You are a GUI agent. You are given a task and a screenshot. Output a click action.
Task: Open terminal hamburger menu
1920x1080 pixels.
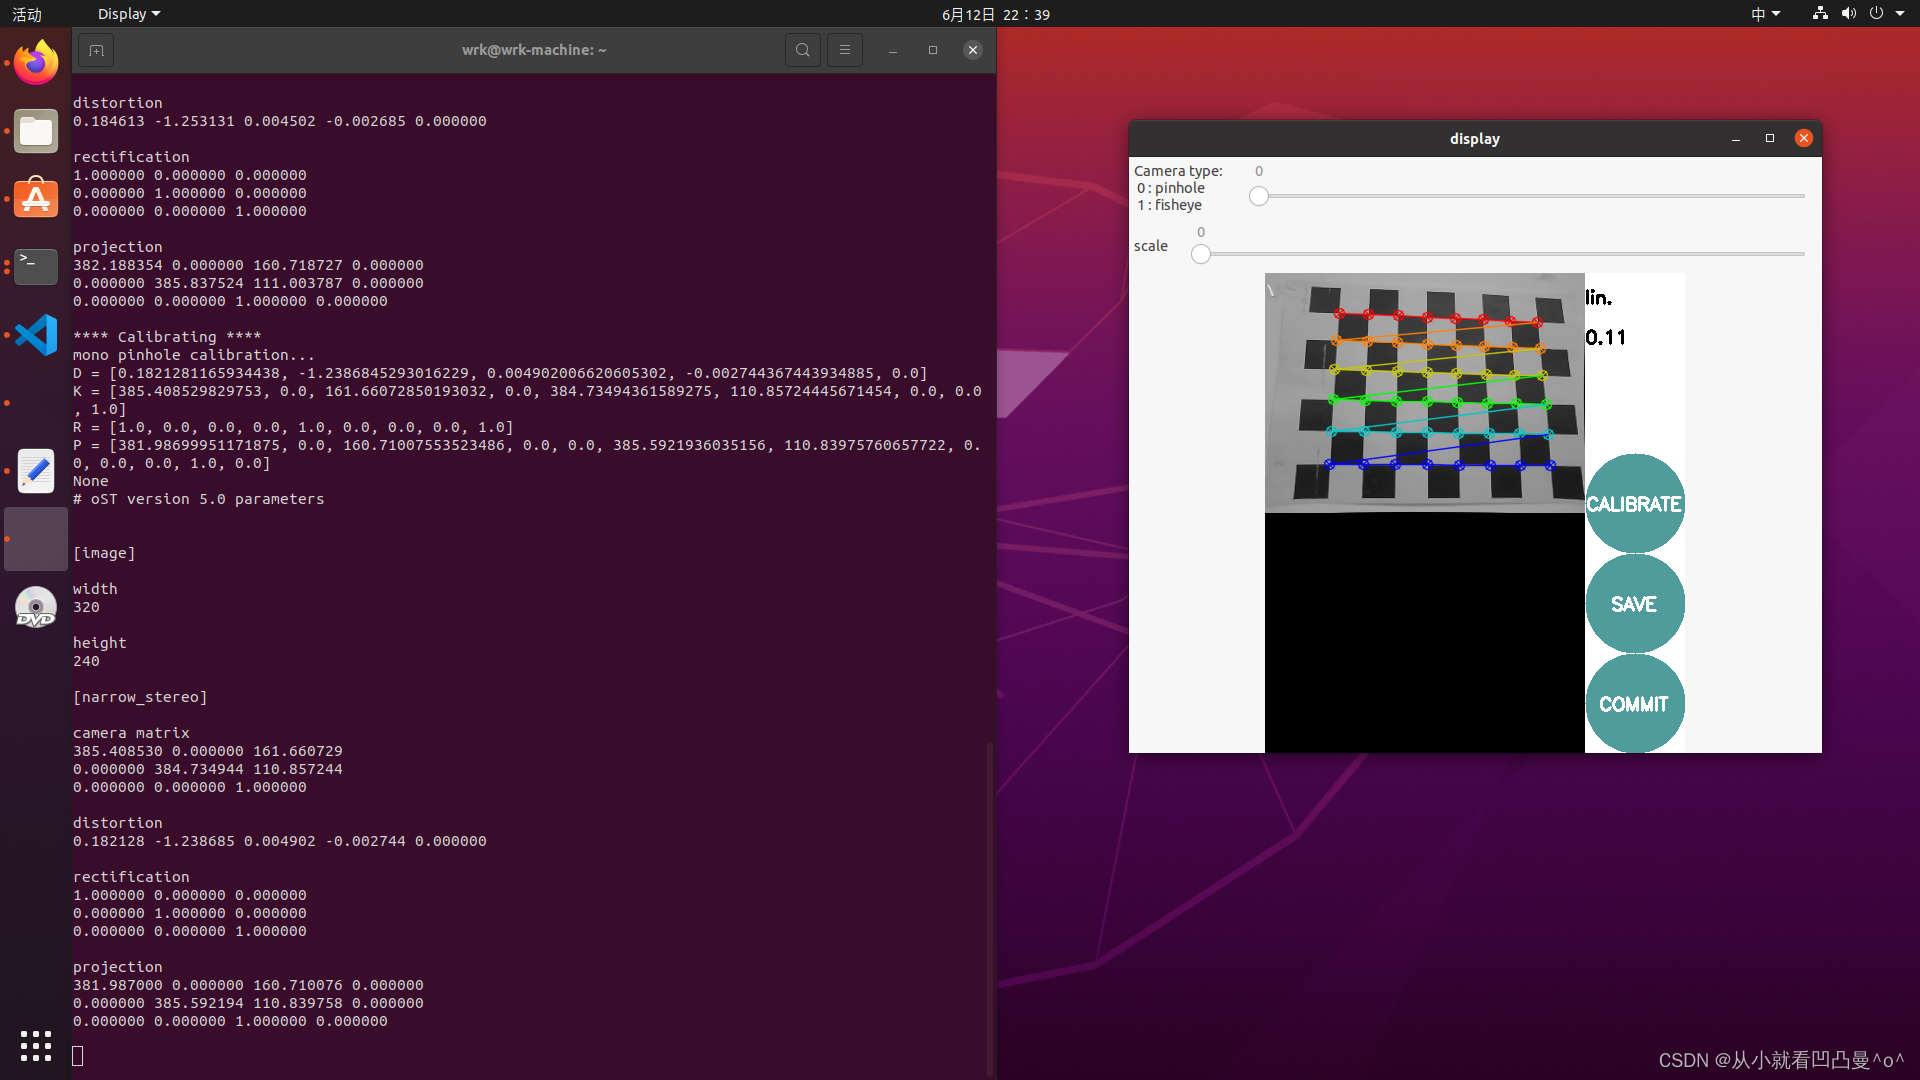[x=845, y=50]
